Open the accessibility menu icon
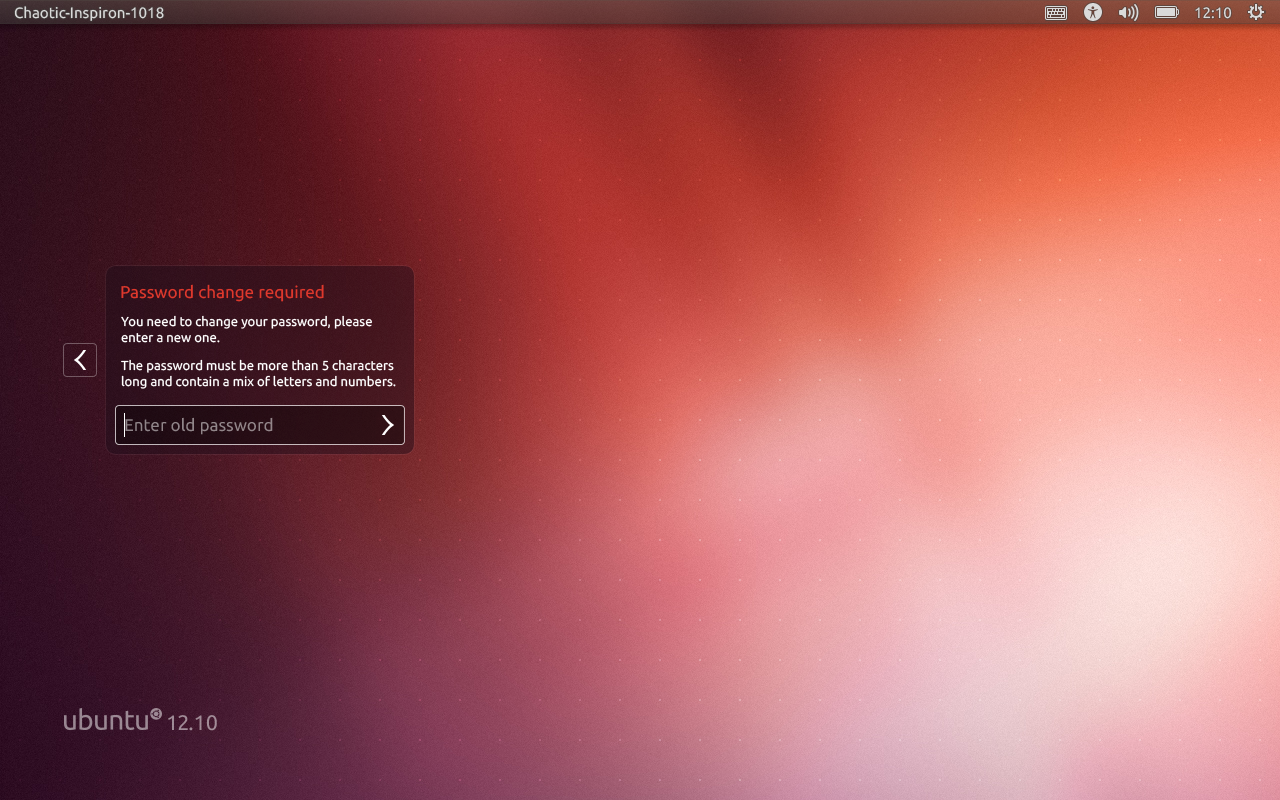 (1093, 13)
